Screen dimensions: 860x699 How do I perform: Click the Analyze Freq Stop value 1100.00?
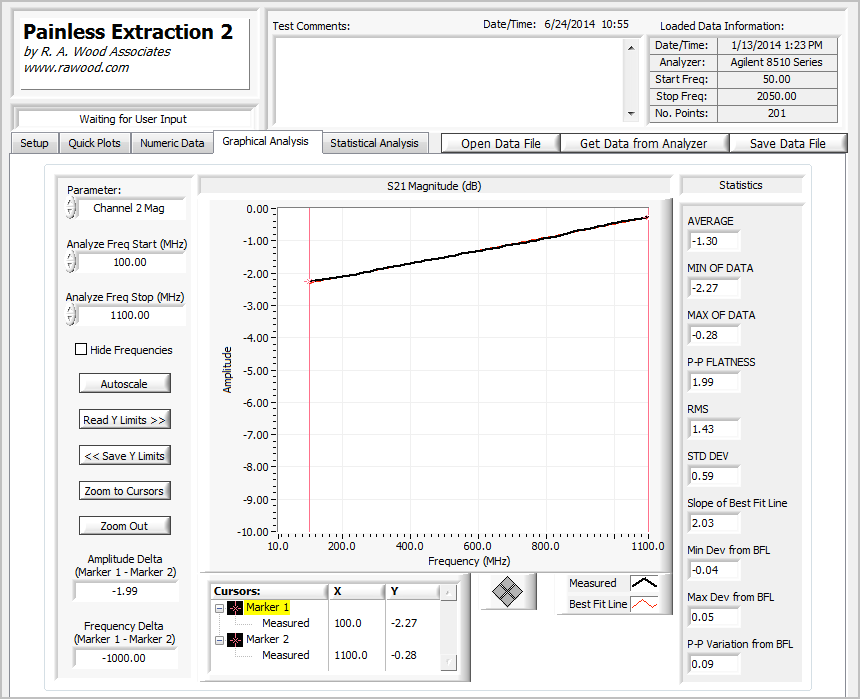click(130, 315)
